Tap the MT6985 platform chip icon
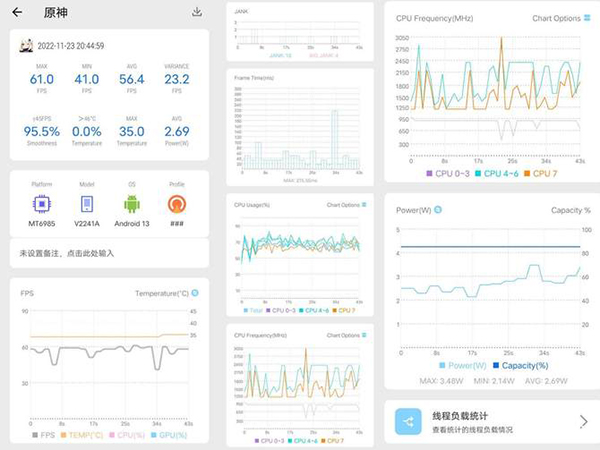 click(x=42, y=205)
